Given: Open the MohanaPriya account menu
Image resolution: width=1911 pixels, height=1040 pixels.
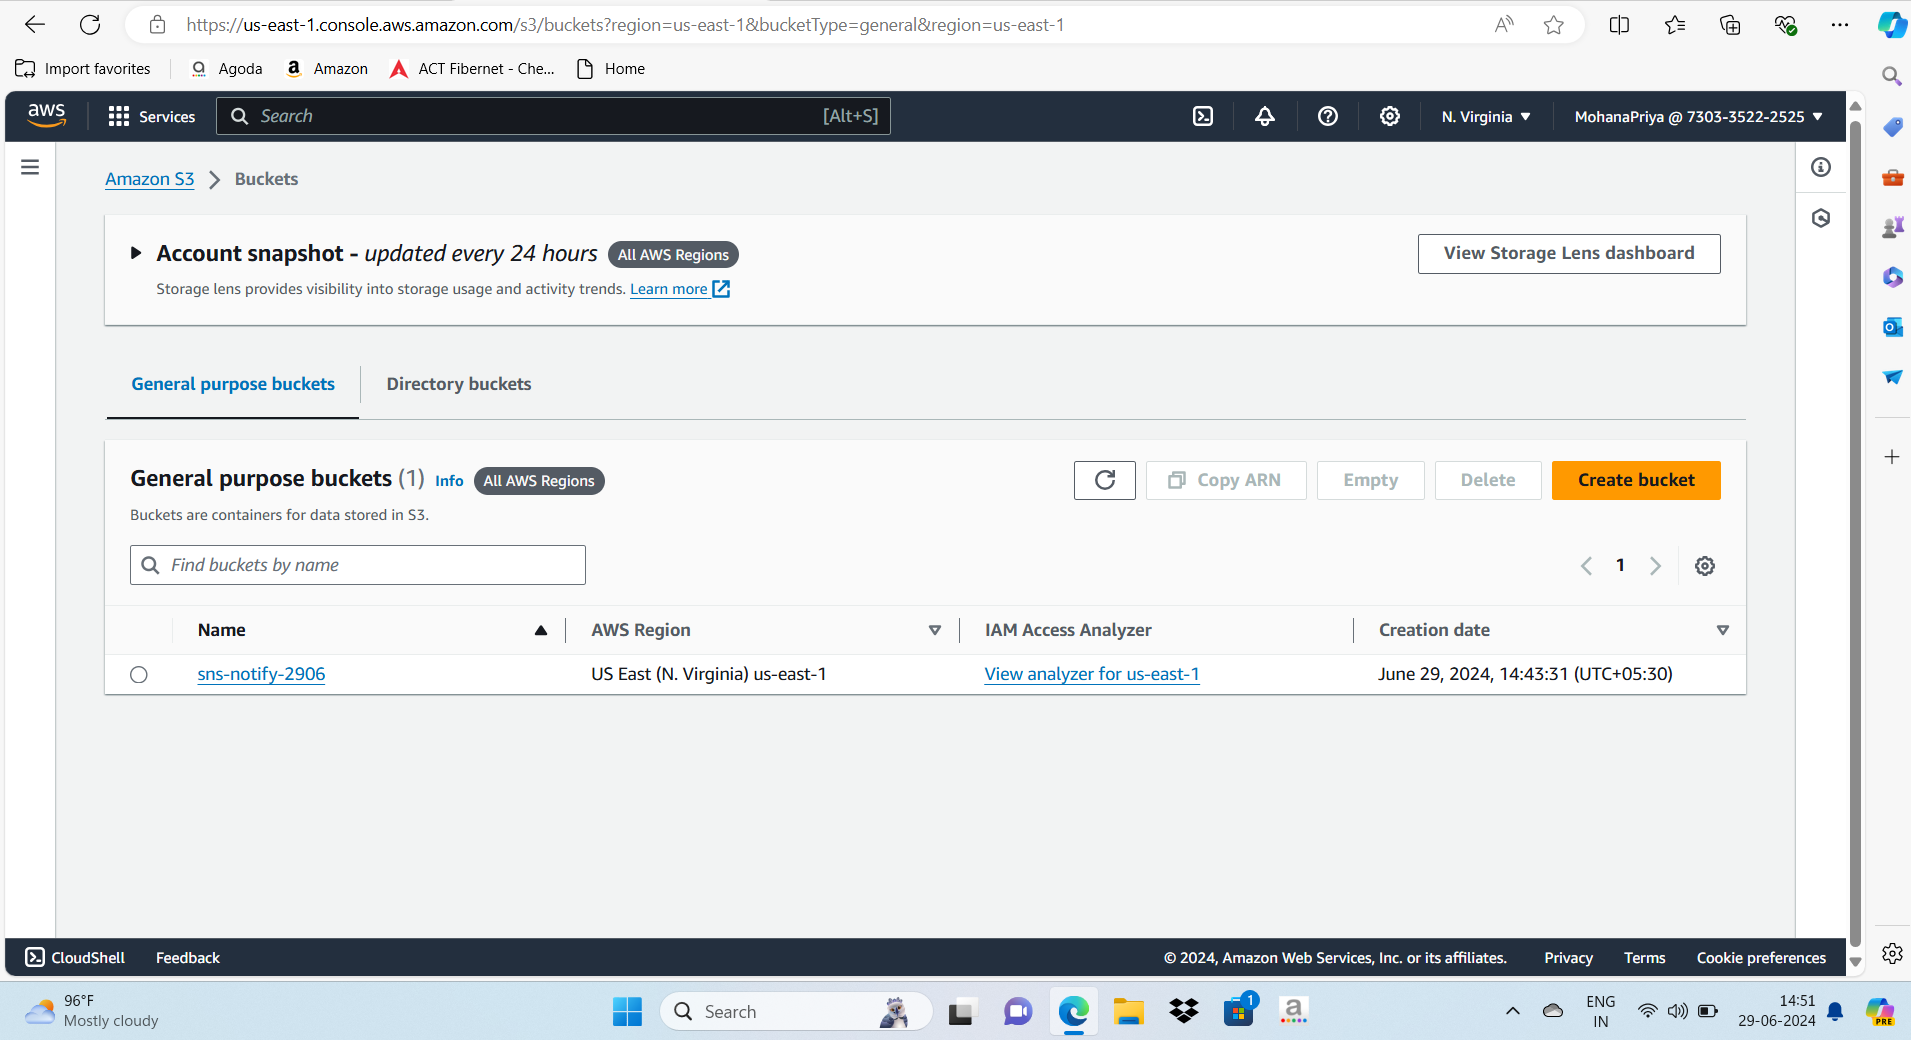Looking at the screenshot, I should pos(1698,116).
